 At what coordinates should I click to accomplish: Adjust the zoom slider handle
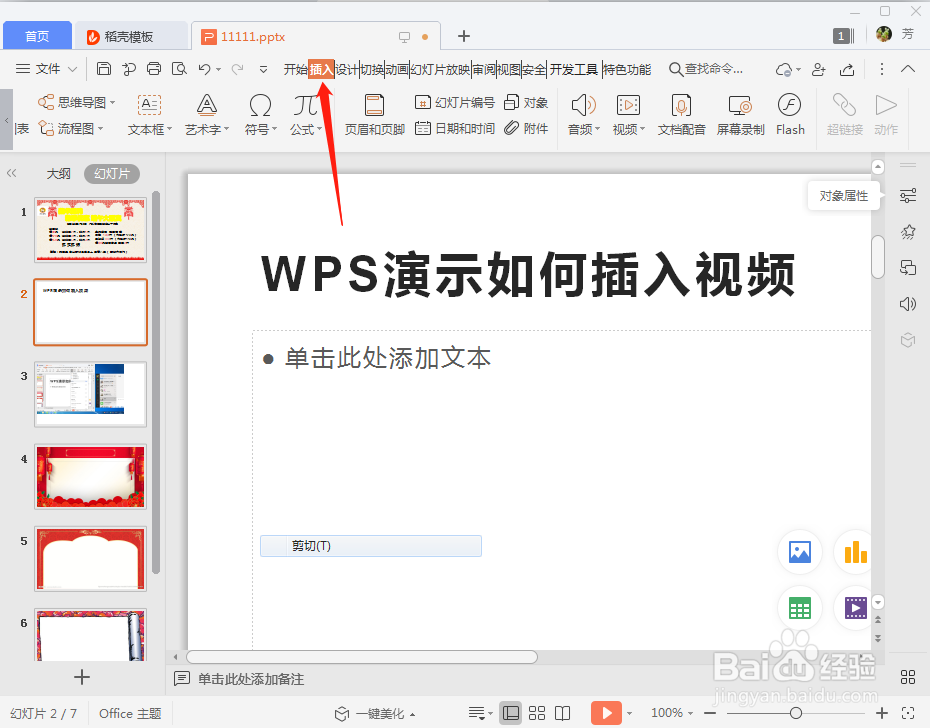tap(796, 713)
